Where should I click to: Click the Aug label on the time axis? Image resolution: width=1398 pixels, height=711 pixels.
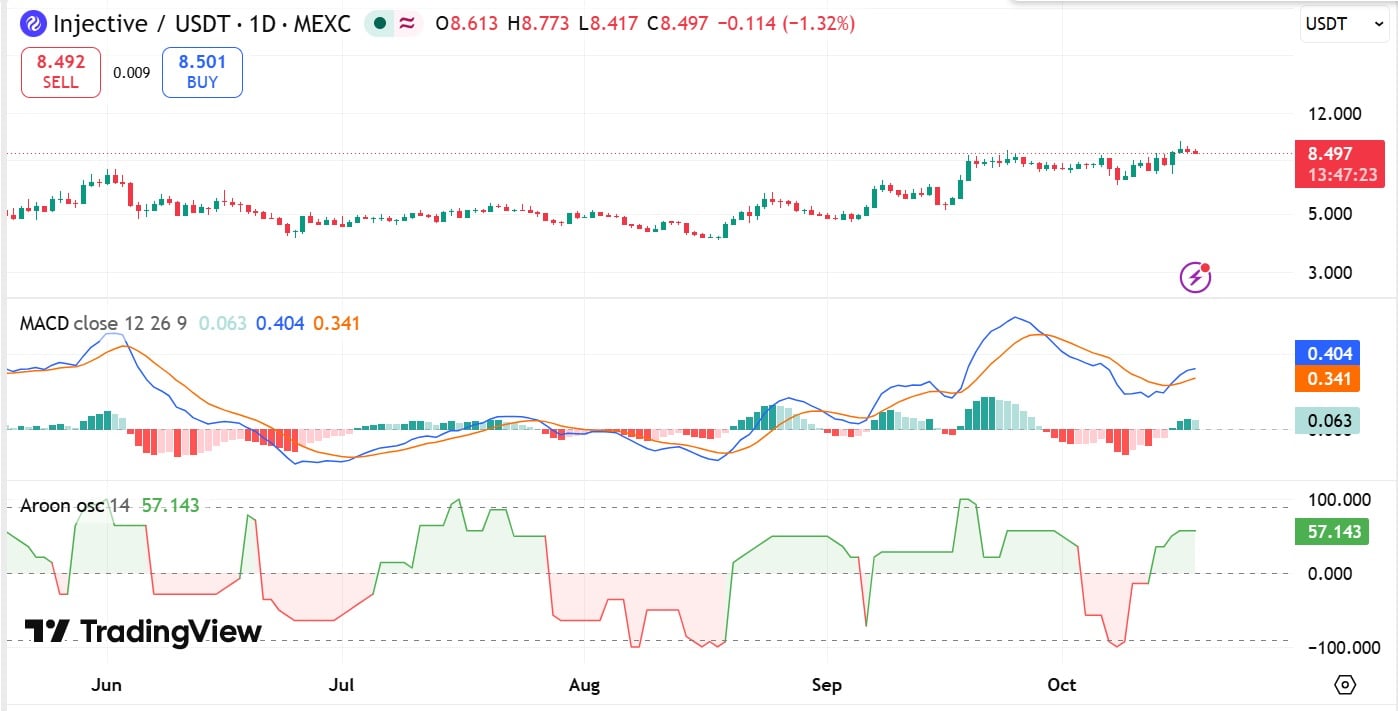point(584,685)
